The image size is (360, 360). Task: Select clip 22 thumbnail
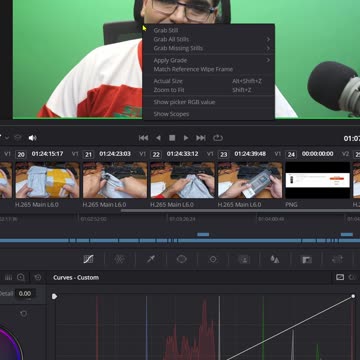183,180
